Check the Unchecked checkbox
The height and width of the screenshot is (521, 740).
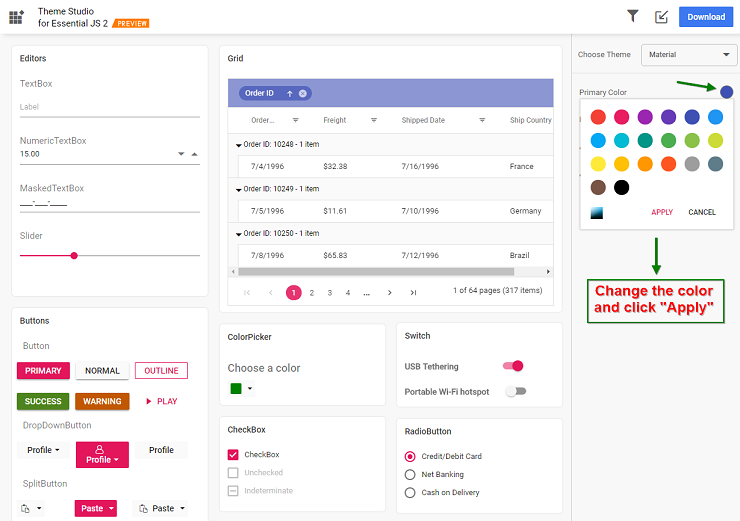[233, 472]
